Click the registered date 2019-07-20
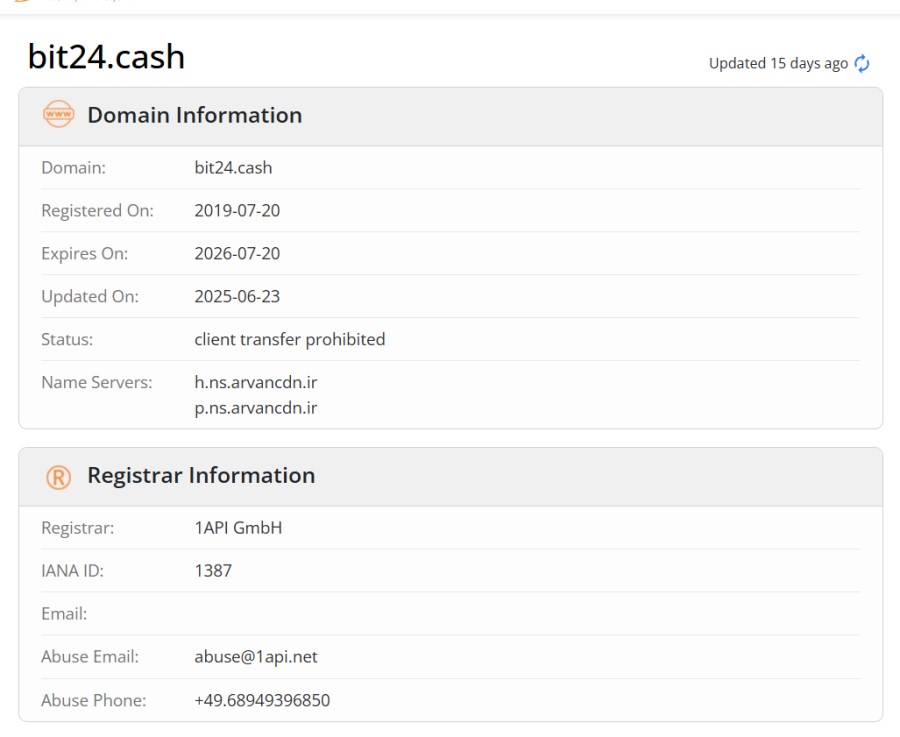Screen dimensions: 900x737 coord(237,211)
